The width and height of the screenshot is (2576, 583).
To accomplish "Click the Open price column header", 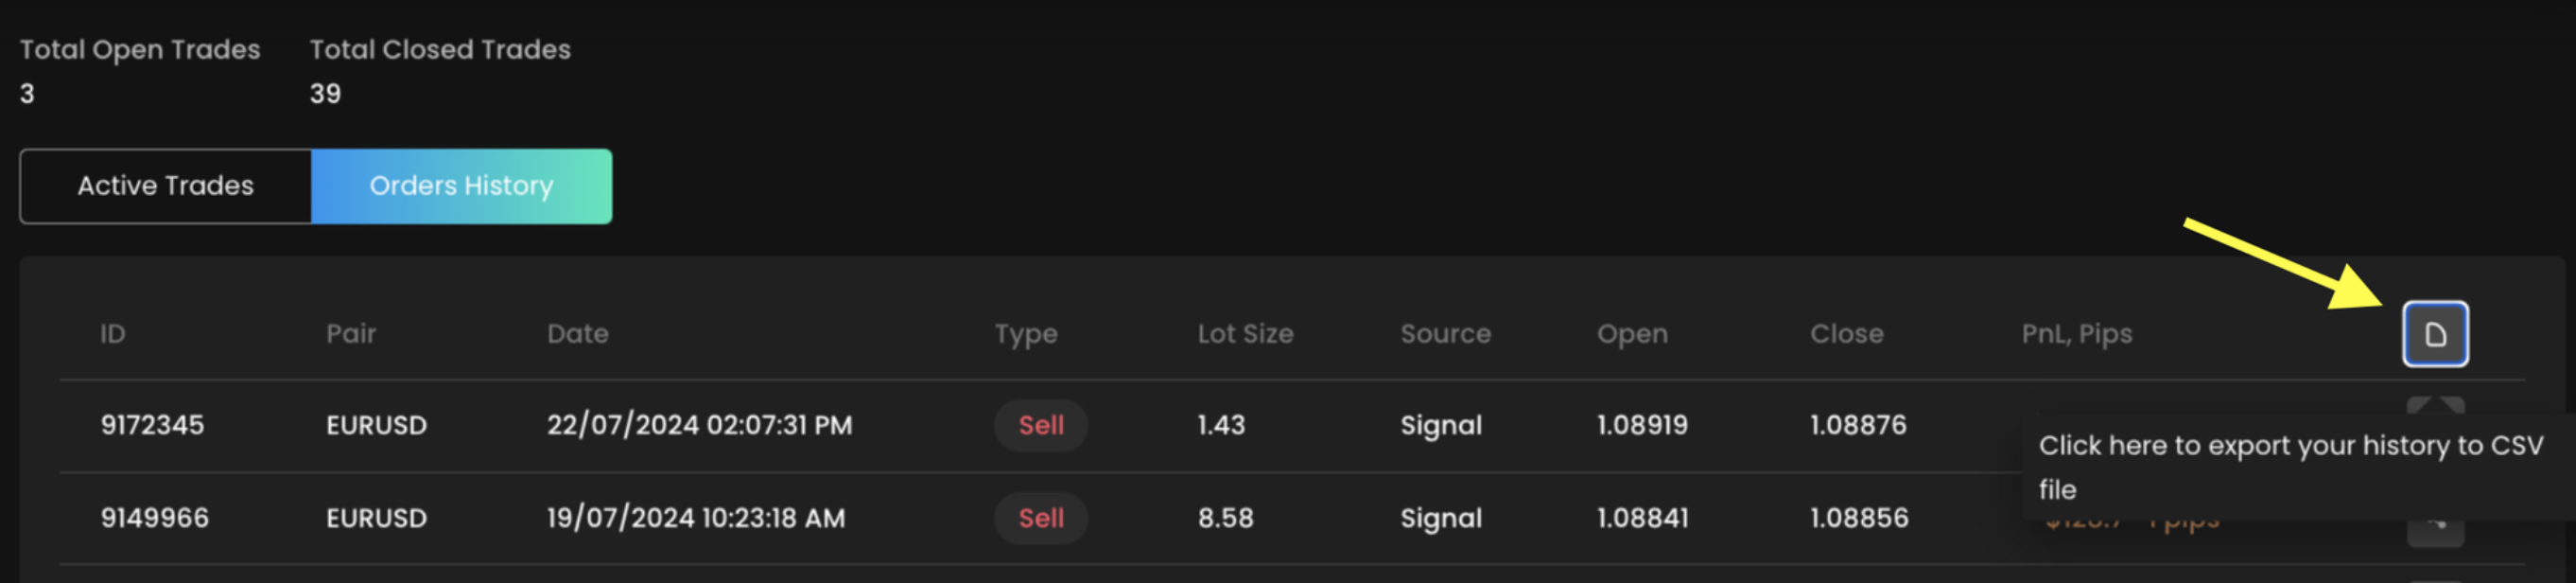I will [x=1632, y=334].
